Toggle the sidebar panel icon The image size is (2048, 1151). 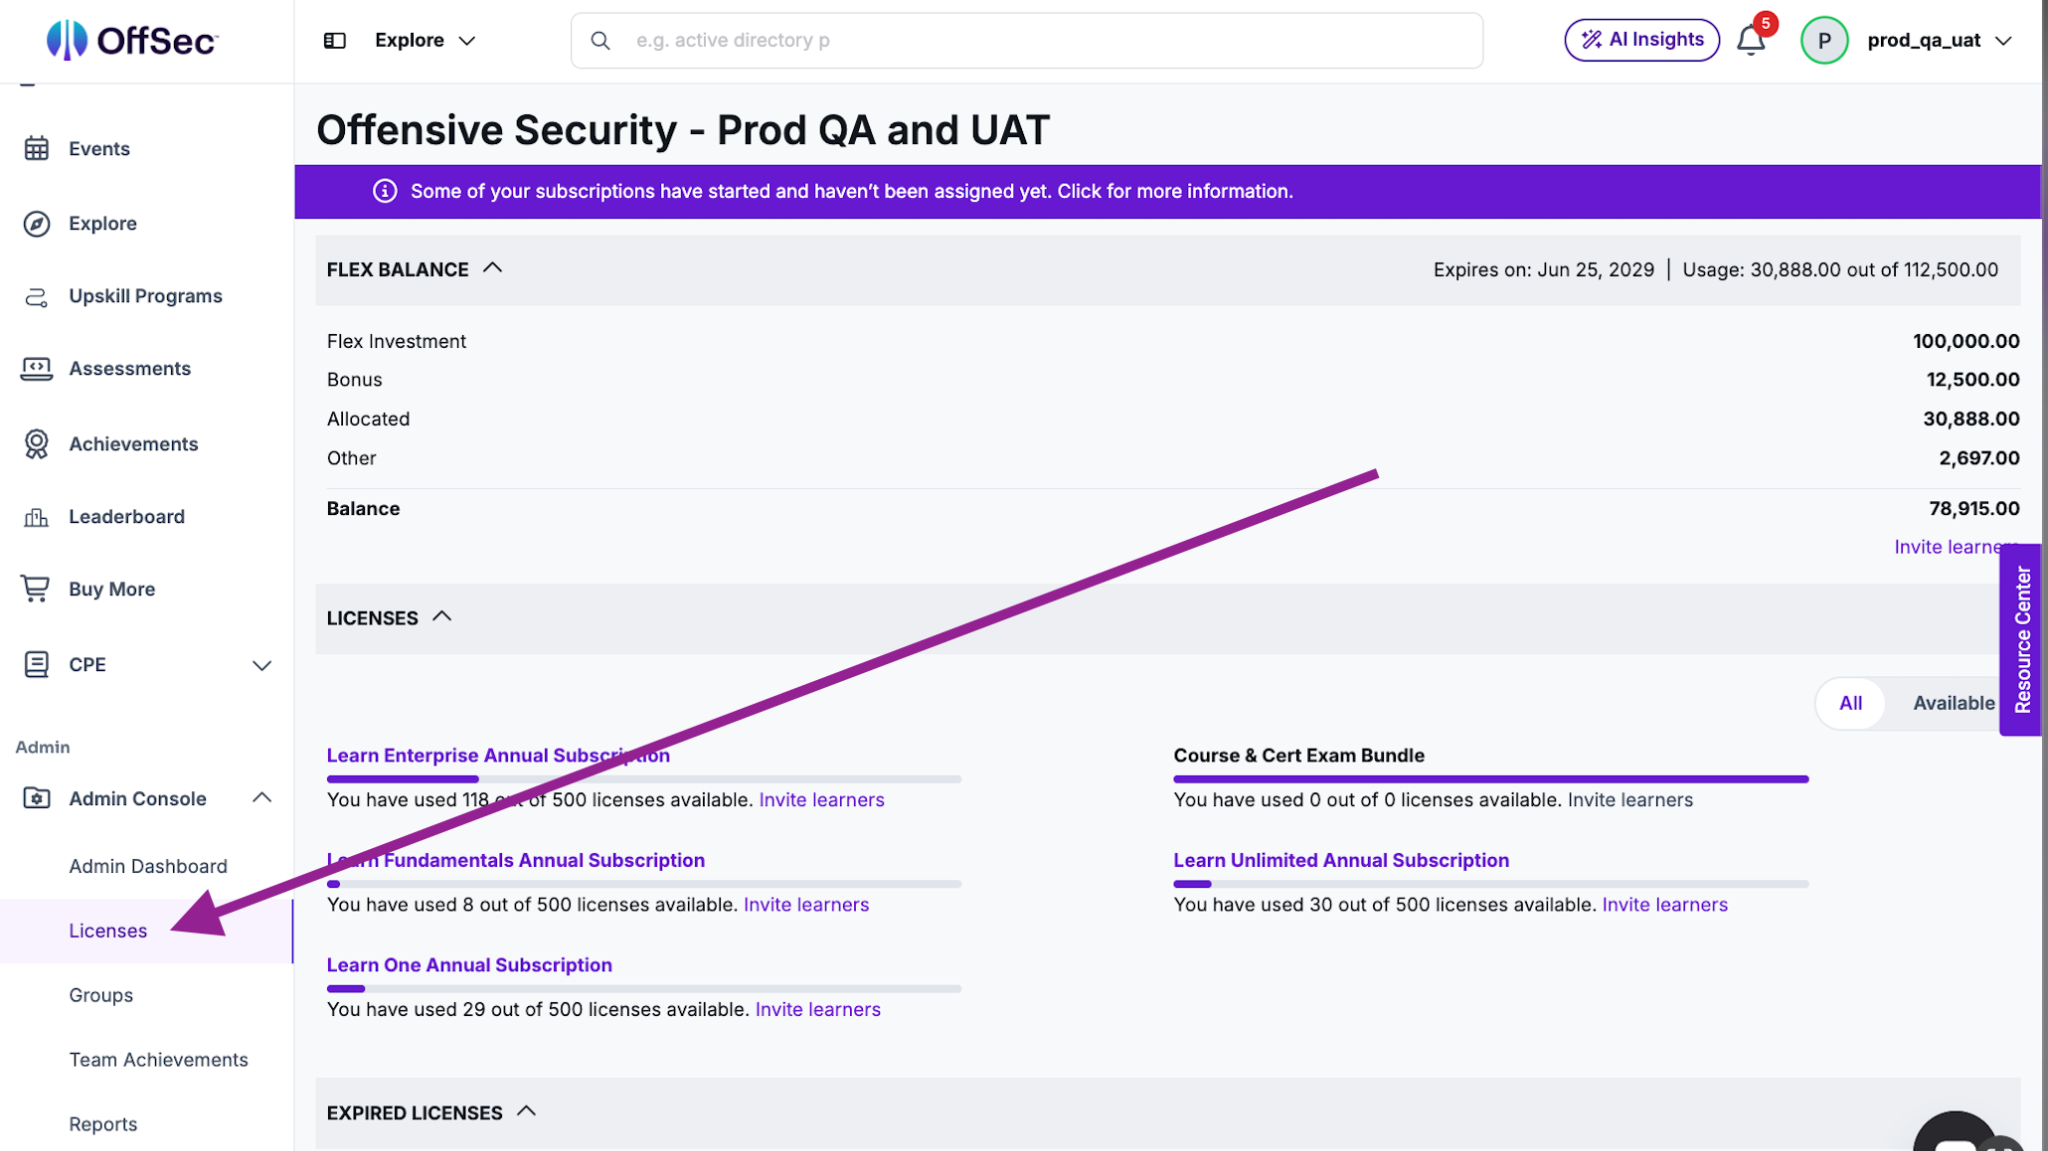coord(335,40)
